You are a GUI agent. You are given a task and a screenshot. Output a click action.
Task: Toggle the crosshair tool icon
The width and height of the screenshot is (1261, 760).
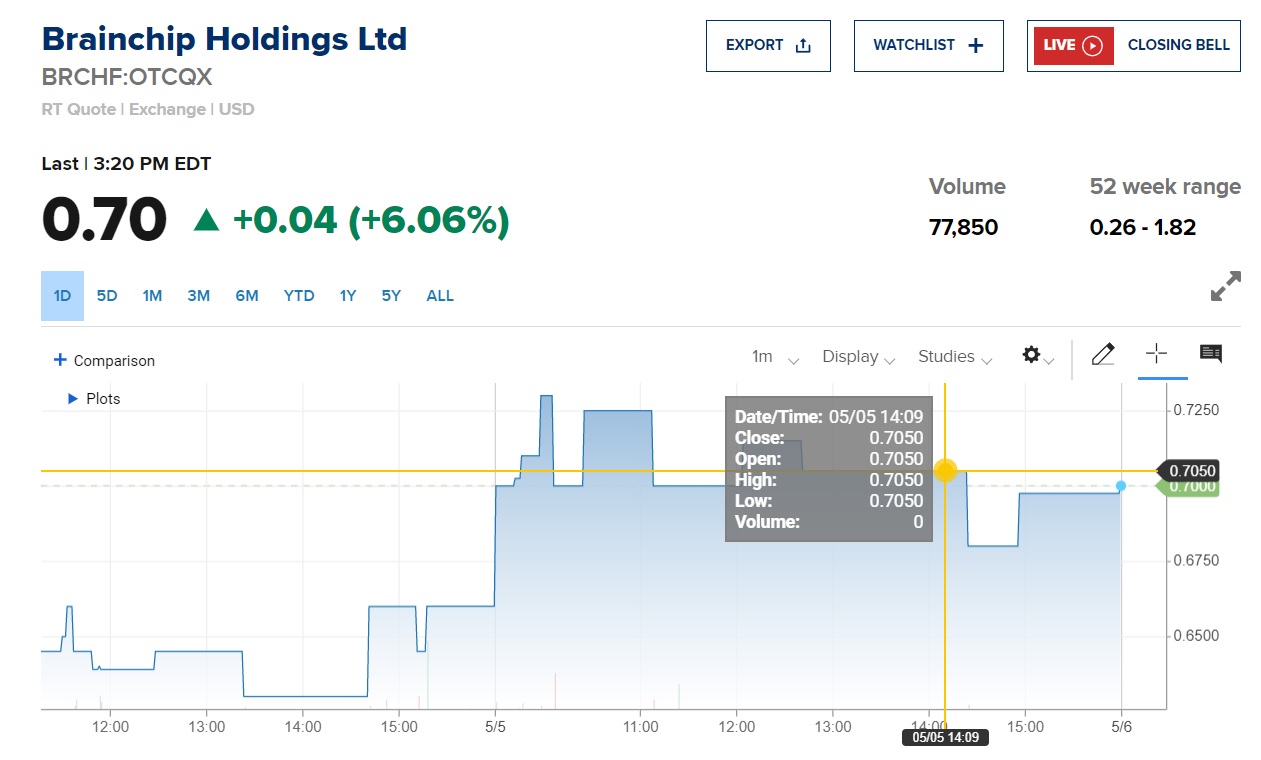tap(1156, 354)
